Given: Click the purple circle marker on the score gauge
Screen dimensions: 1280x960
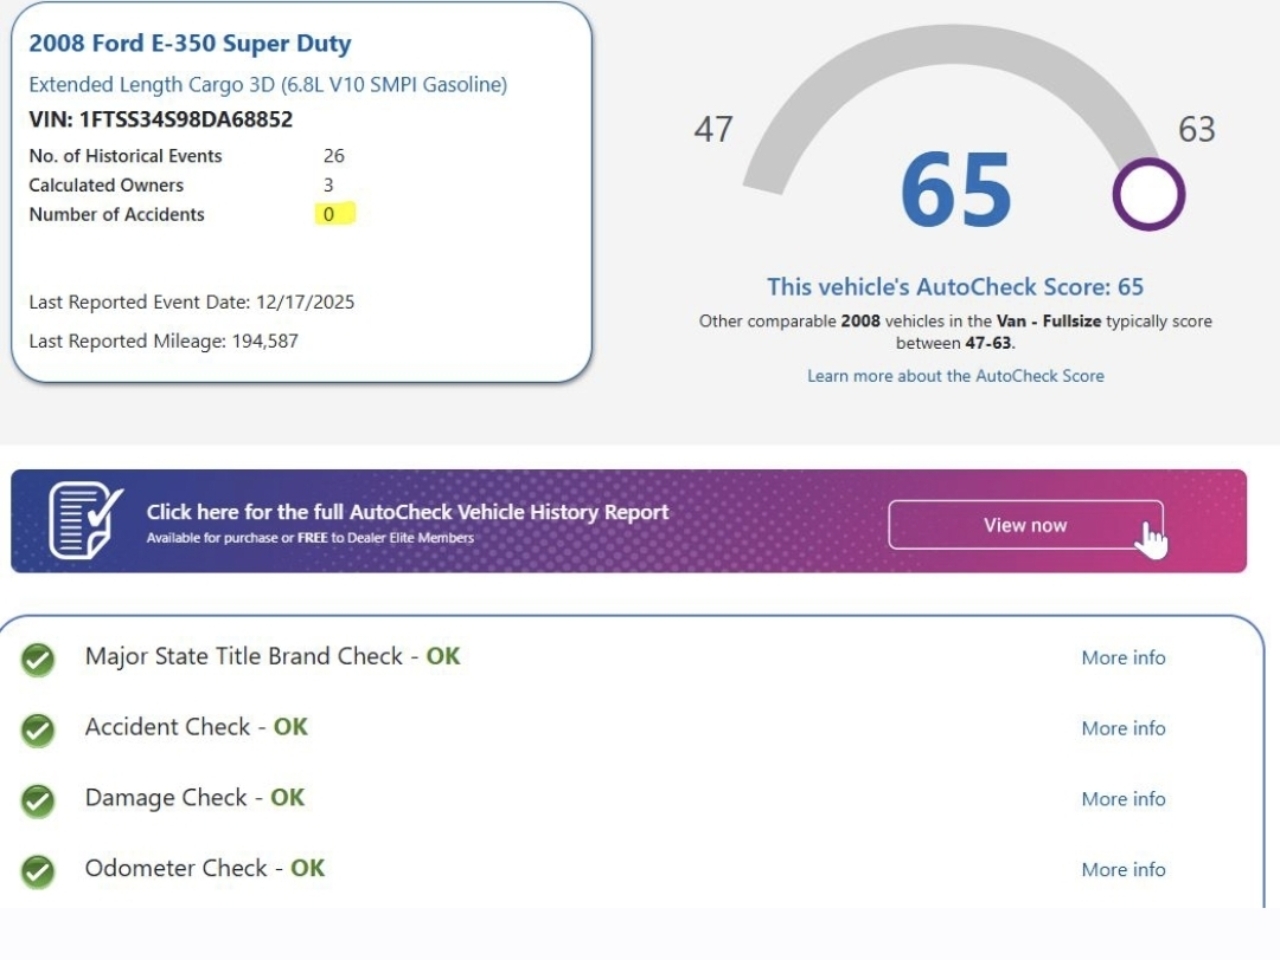Looking at the screenshot, I should [1148, 194].
